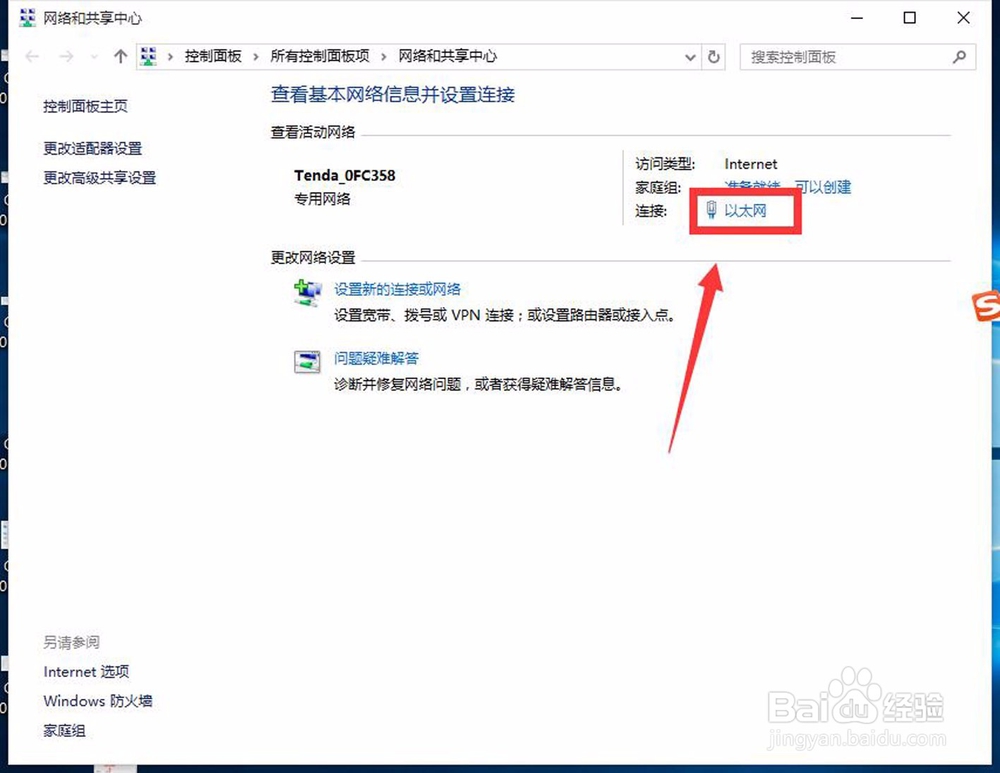Navigate to 控制面板 via the breadcrumb

click(x=213, y=57)
